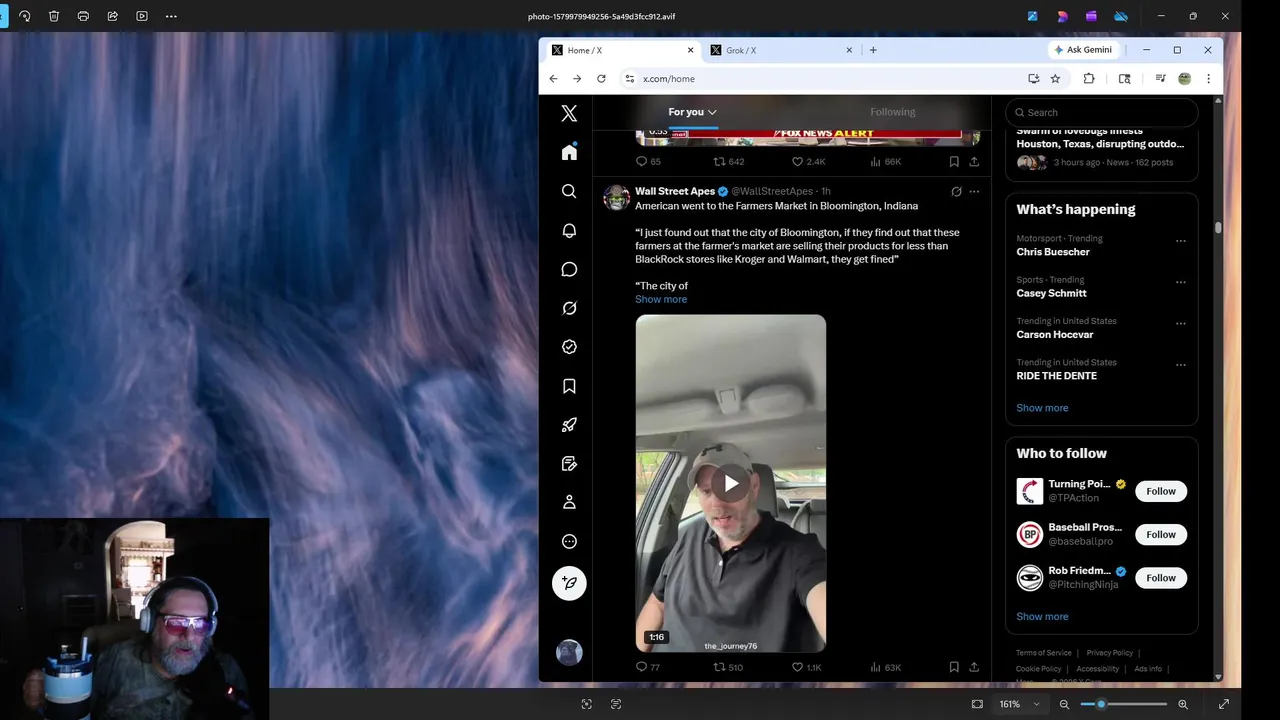Viewport: 1280px width, 720px height.
Task: Open Photos 'See more' ellipsis menu
Action: [x=171, y=16]
